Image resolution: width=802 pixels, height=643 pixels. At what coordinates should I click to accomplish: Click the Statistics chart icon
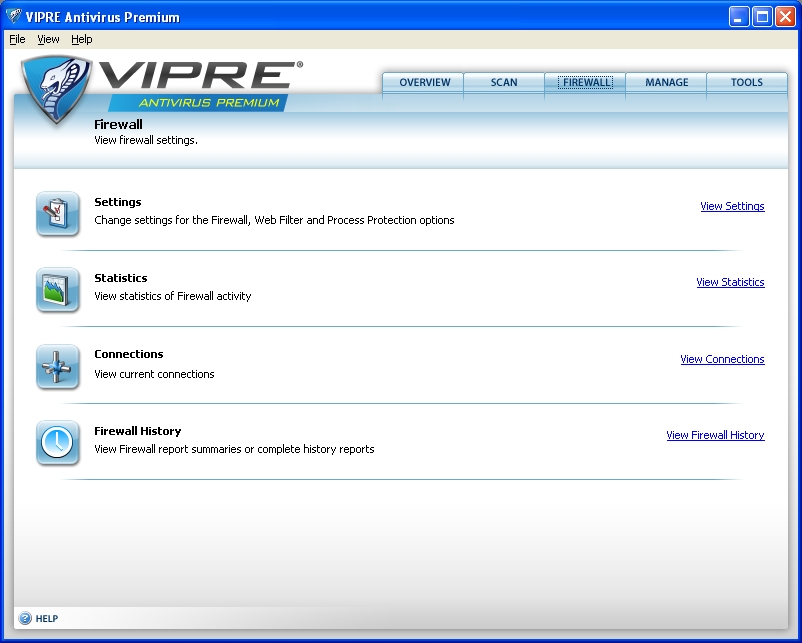58,290
